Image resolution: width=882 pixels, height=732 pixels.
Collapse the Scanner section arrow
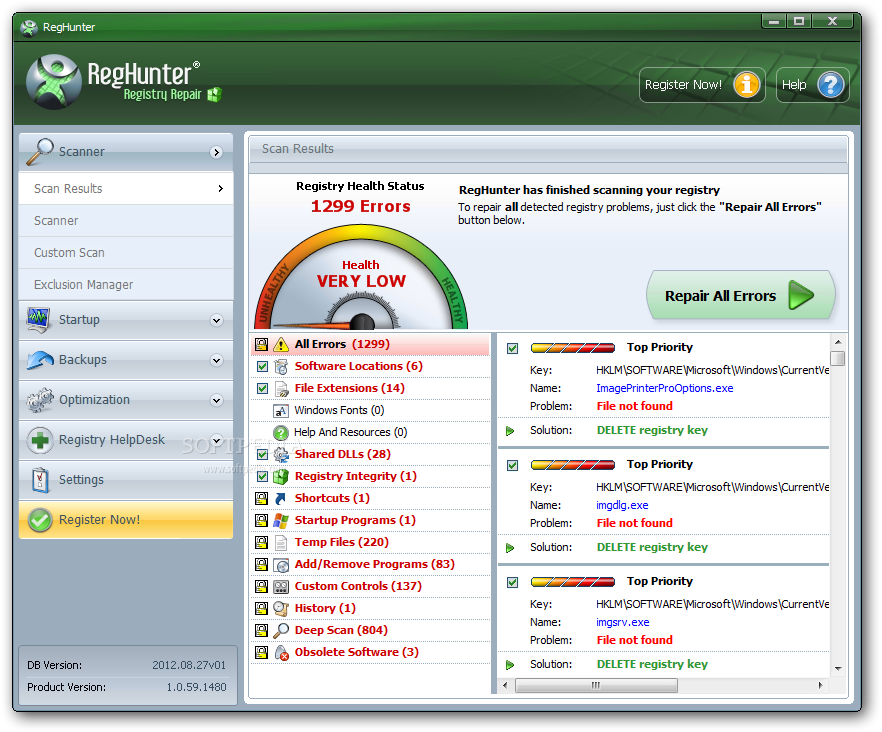(x=217, y=152)
